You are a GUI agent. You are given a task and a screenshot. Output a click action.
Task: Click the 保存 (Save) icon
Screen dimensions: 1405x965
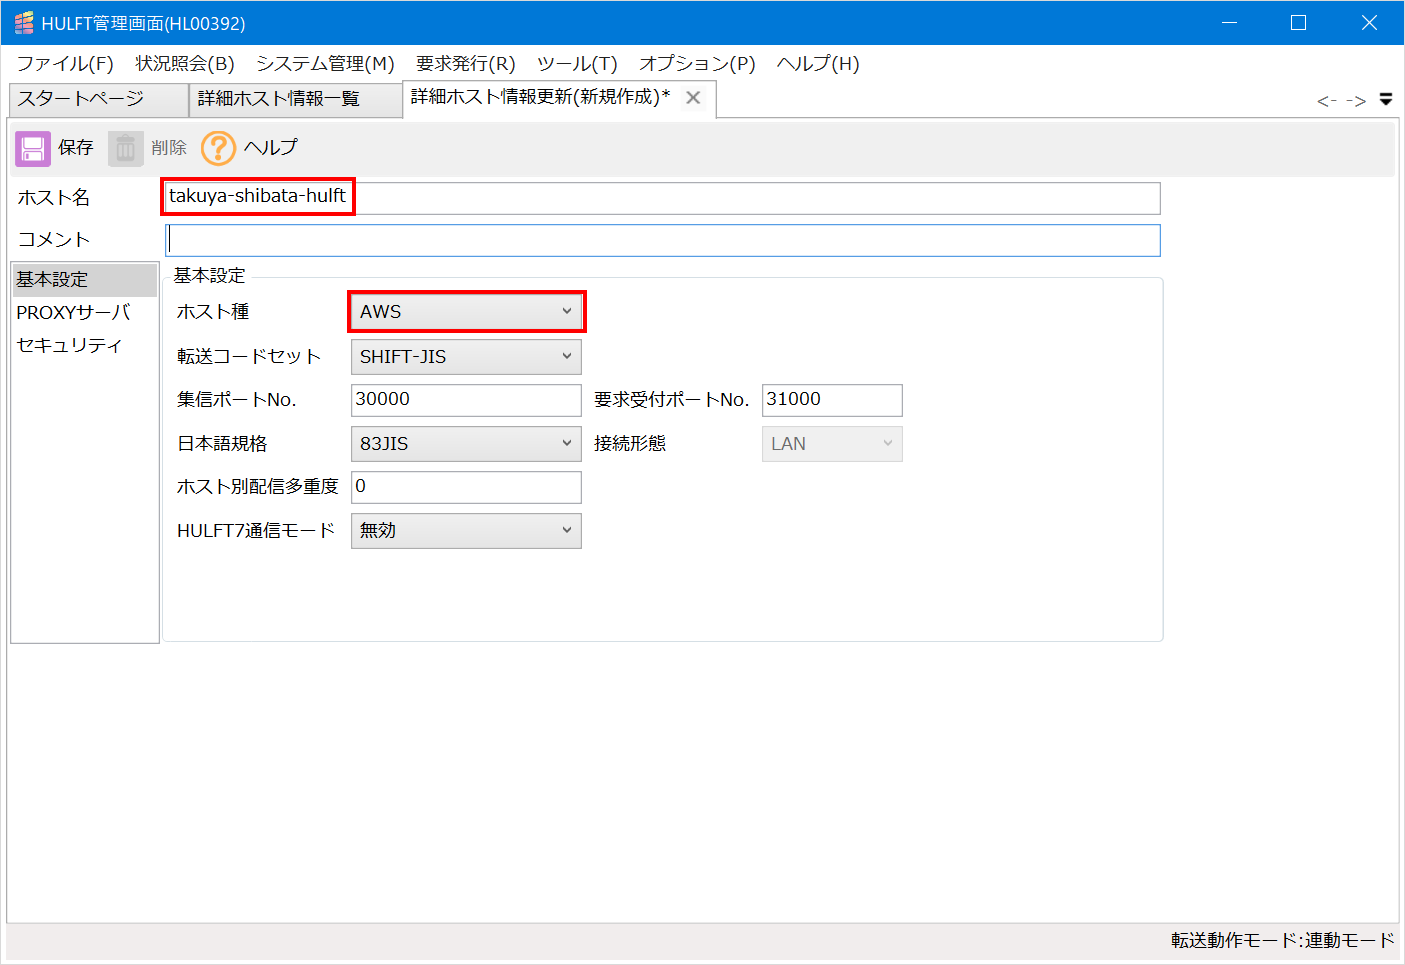click(32, 147)
